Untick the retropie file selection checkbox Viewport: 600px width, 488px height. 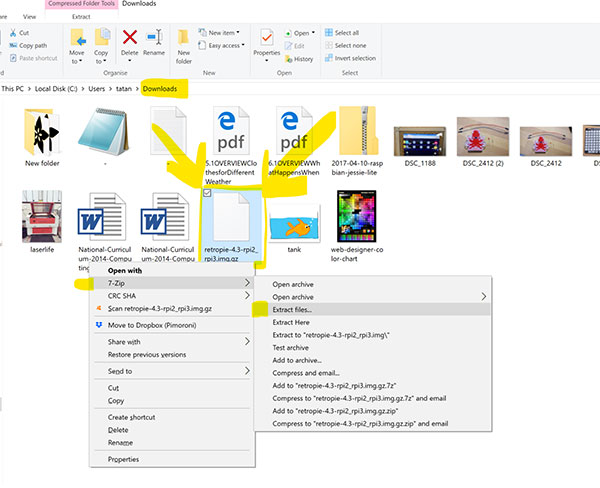click(207, 193)
